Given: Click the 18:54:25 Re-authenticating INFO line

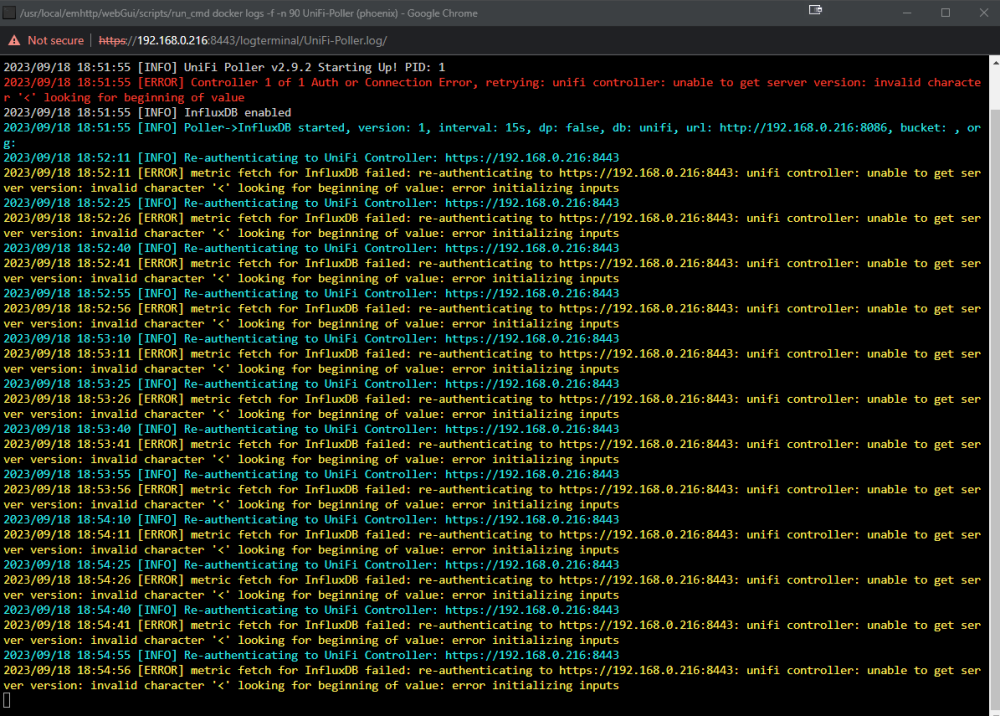Looking at the screenshot, I should click(311, 565).
